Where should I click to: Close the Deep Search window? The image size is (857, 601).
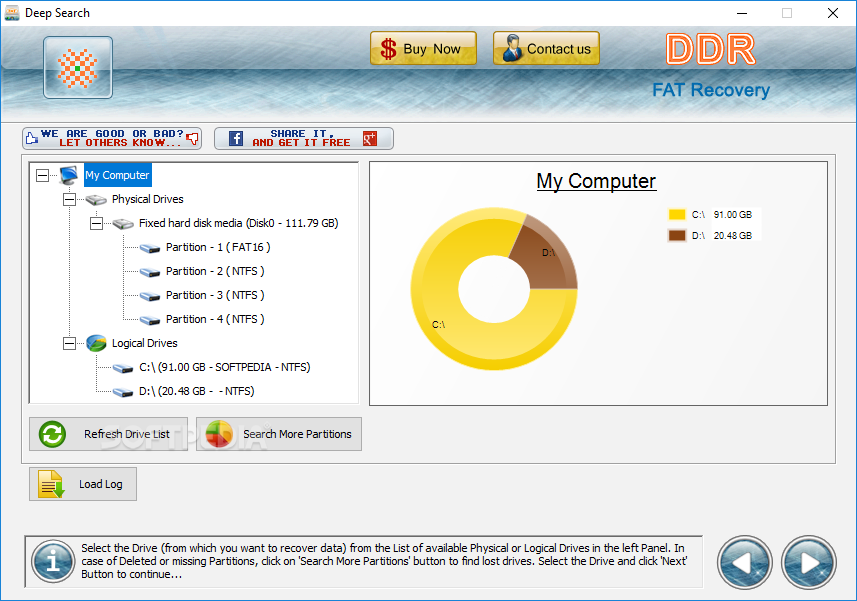coord(832,13)
